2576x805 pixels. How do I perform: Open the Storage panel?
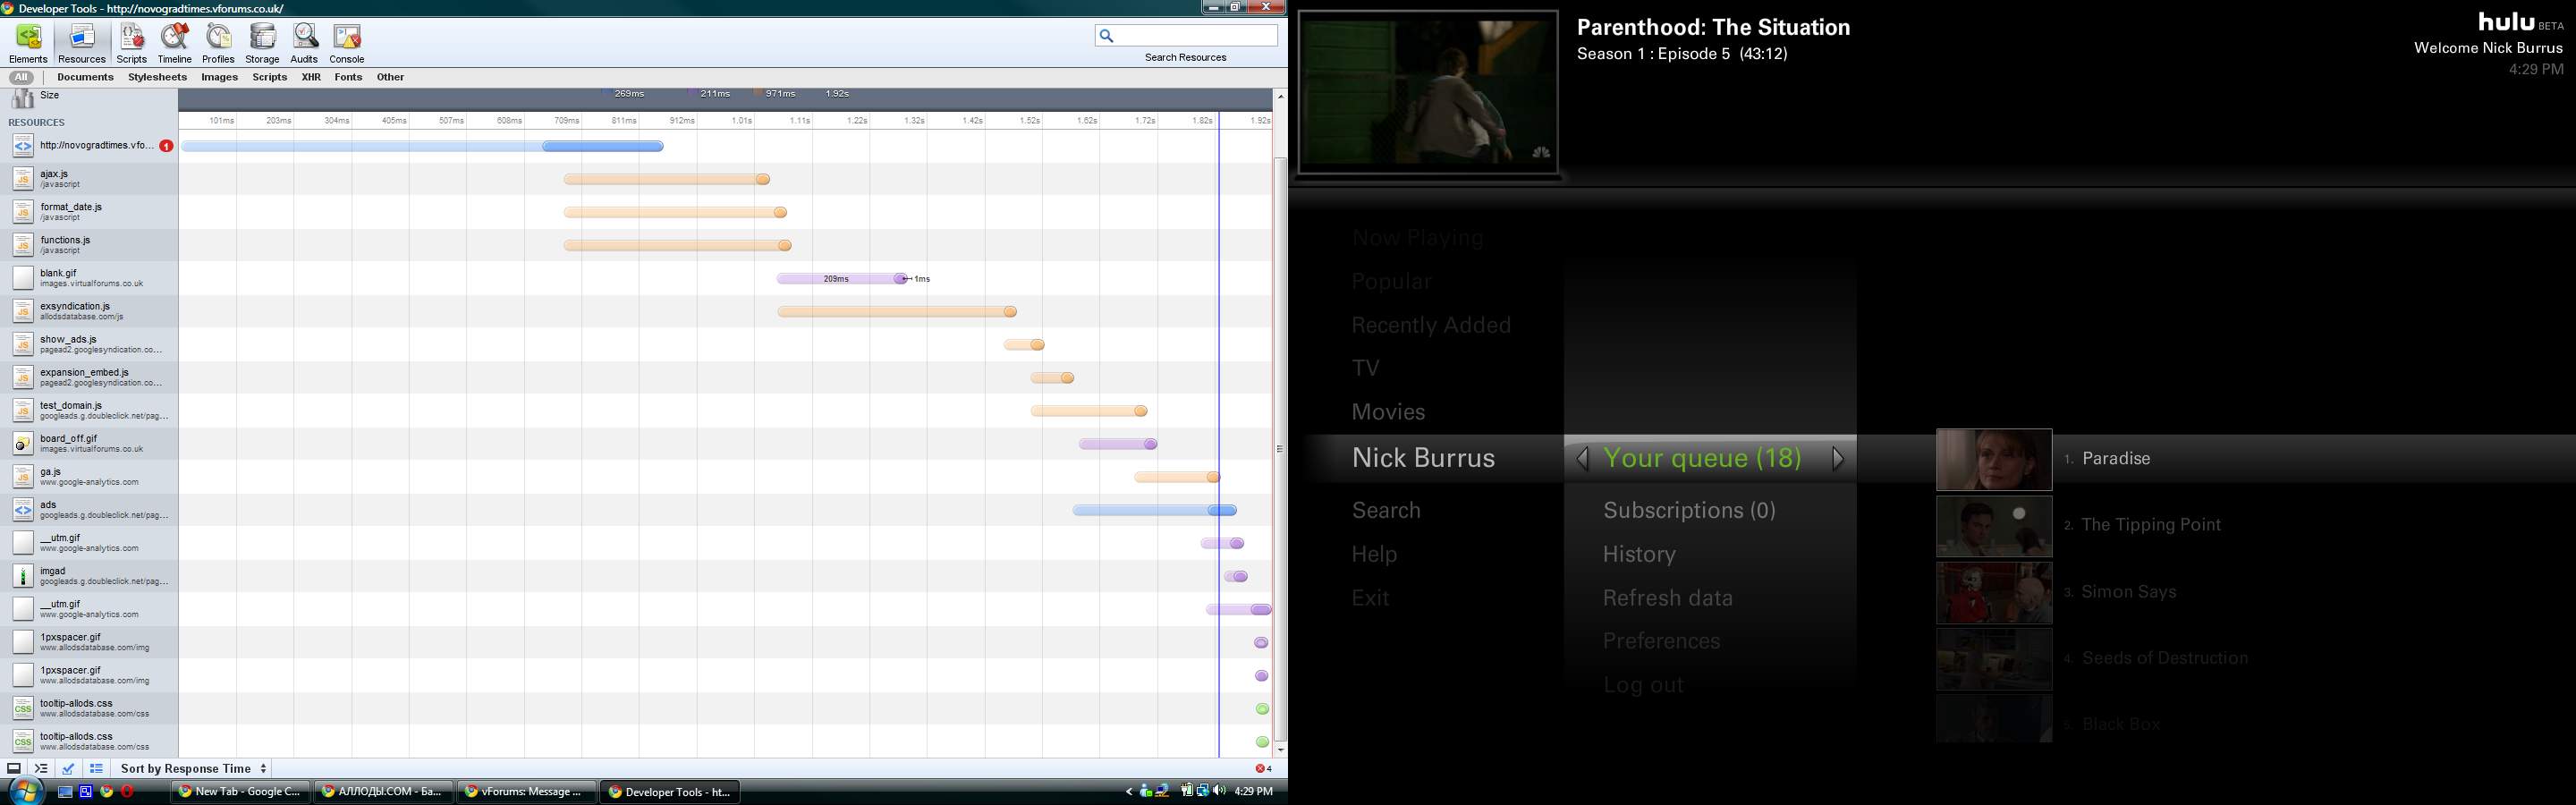pos(262,44)
